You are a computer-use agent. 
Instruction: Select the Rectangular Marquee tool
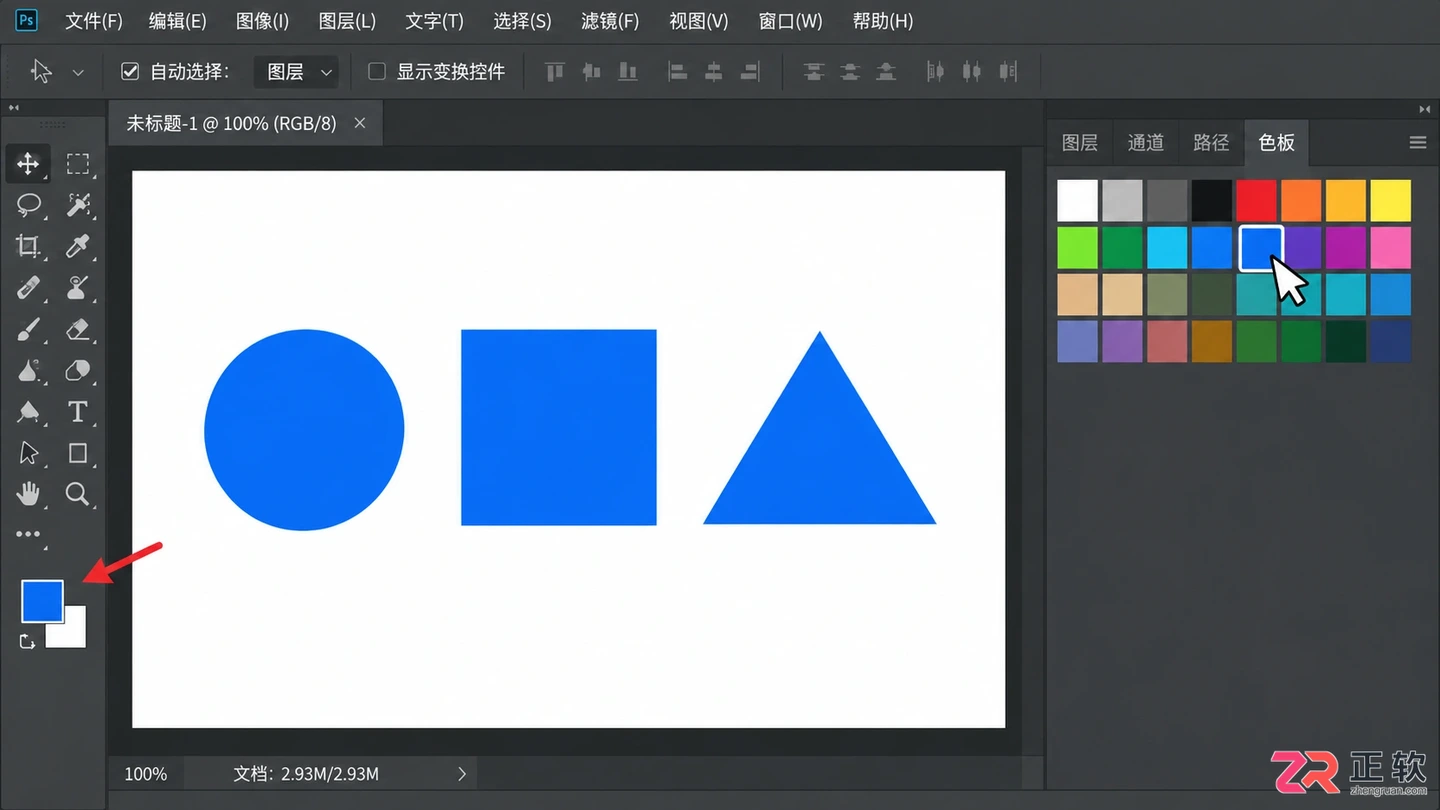click(78, 163)
